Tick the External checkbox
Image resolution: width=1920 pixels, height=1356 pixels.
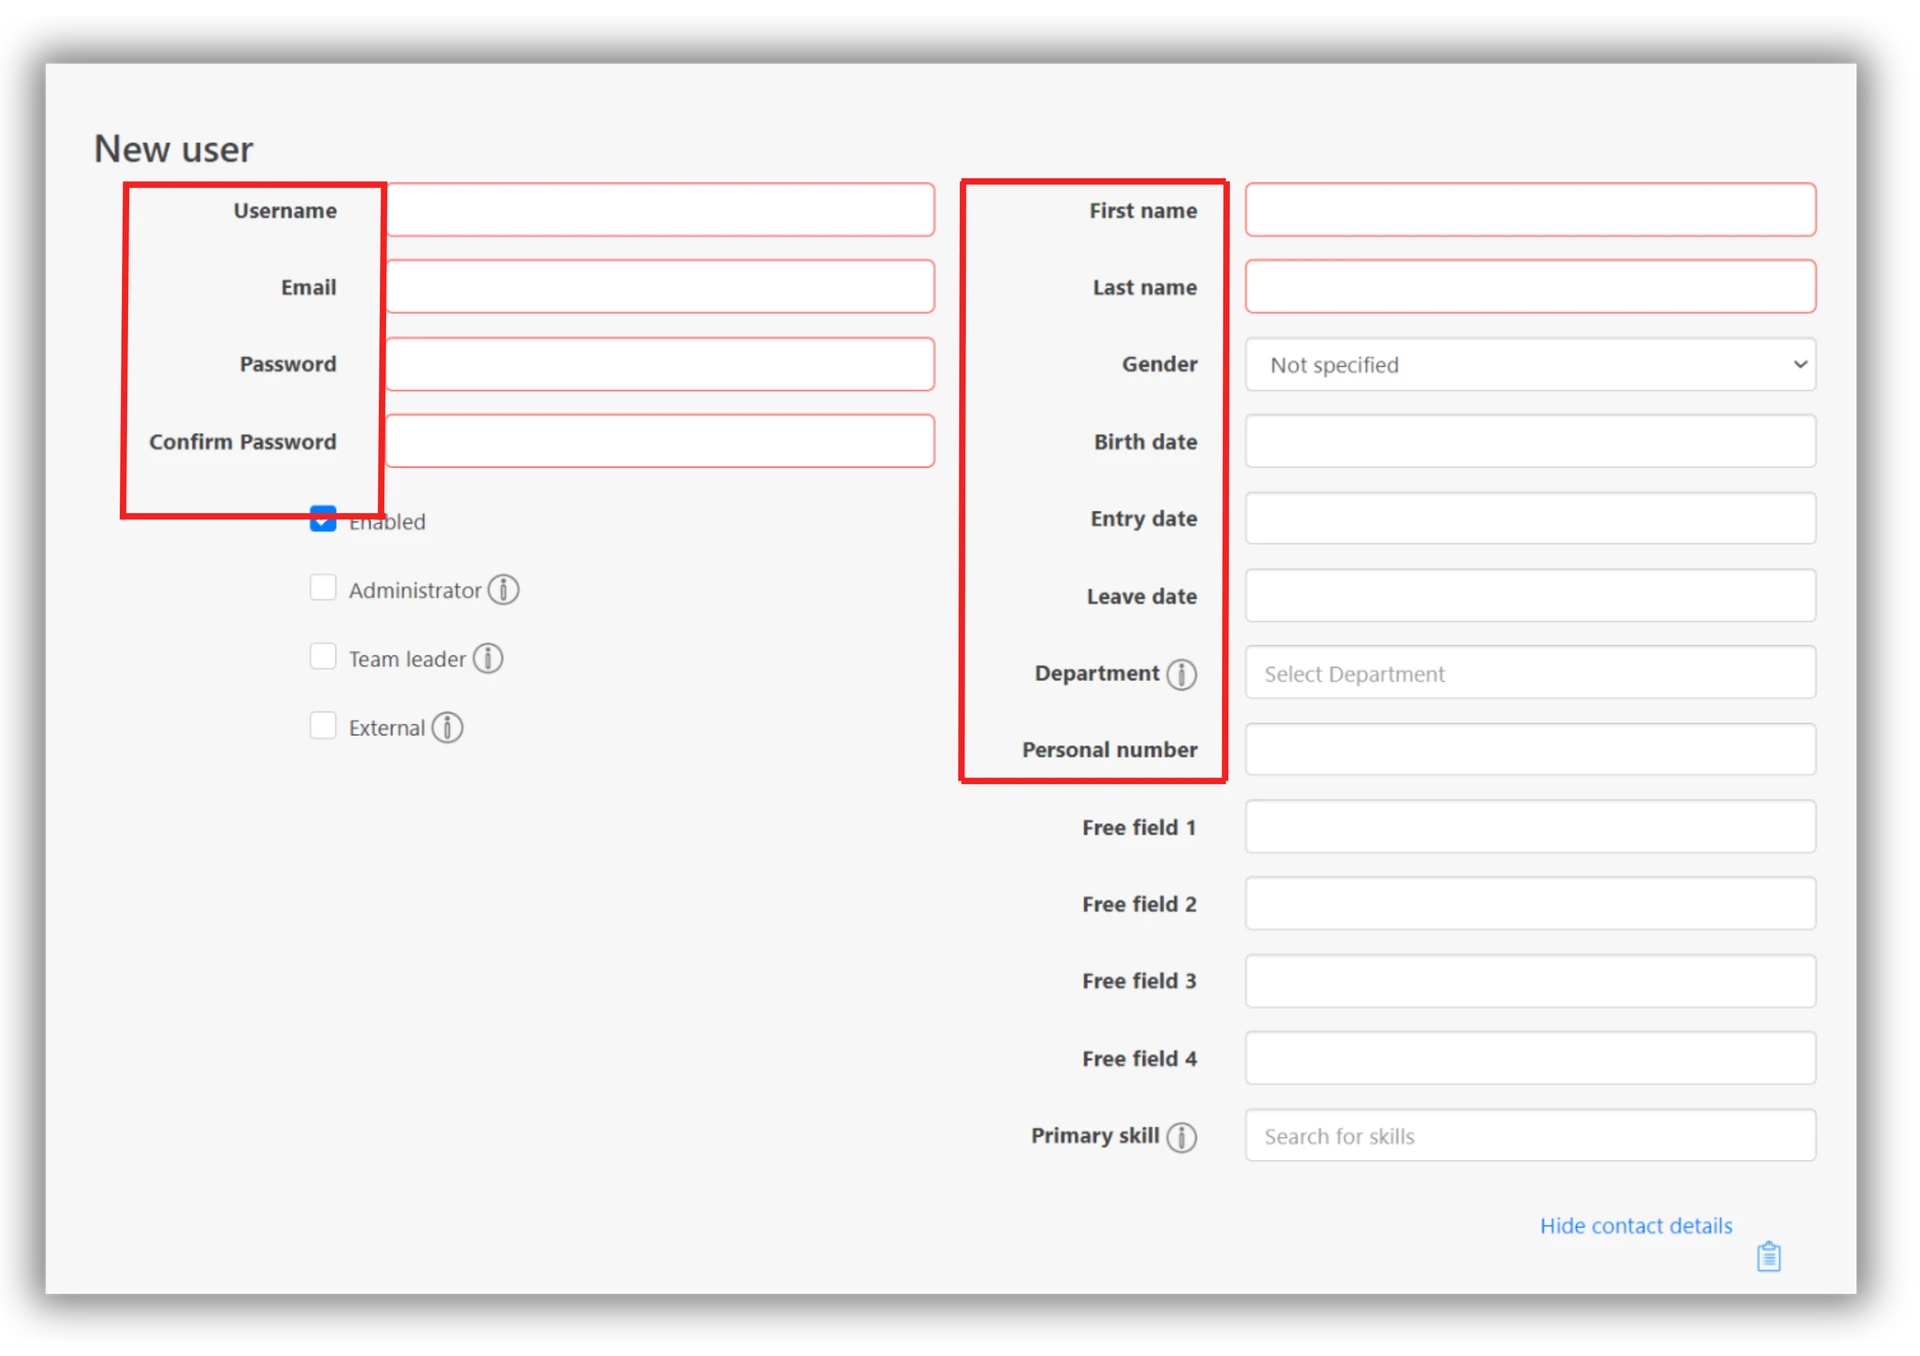(323, 726)
